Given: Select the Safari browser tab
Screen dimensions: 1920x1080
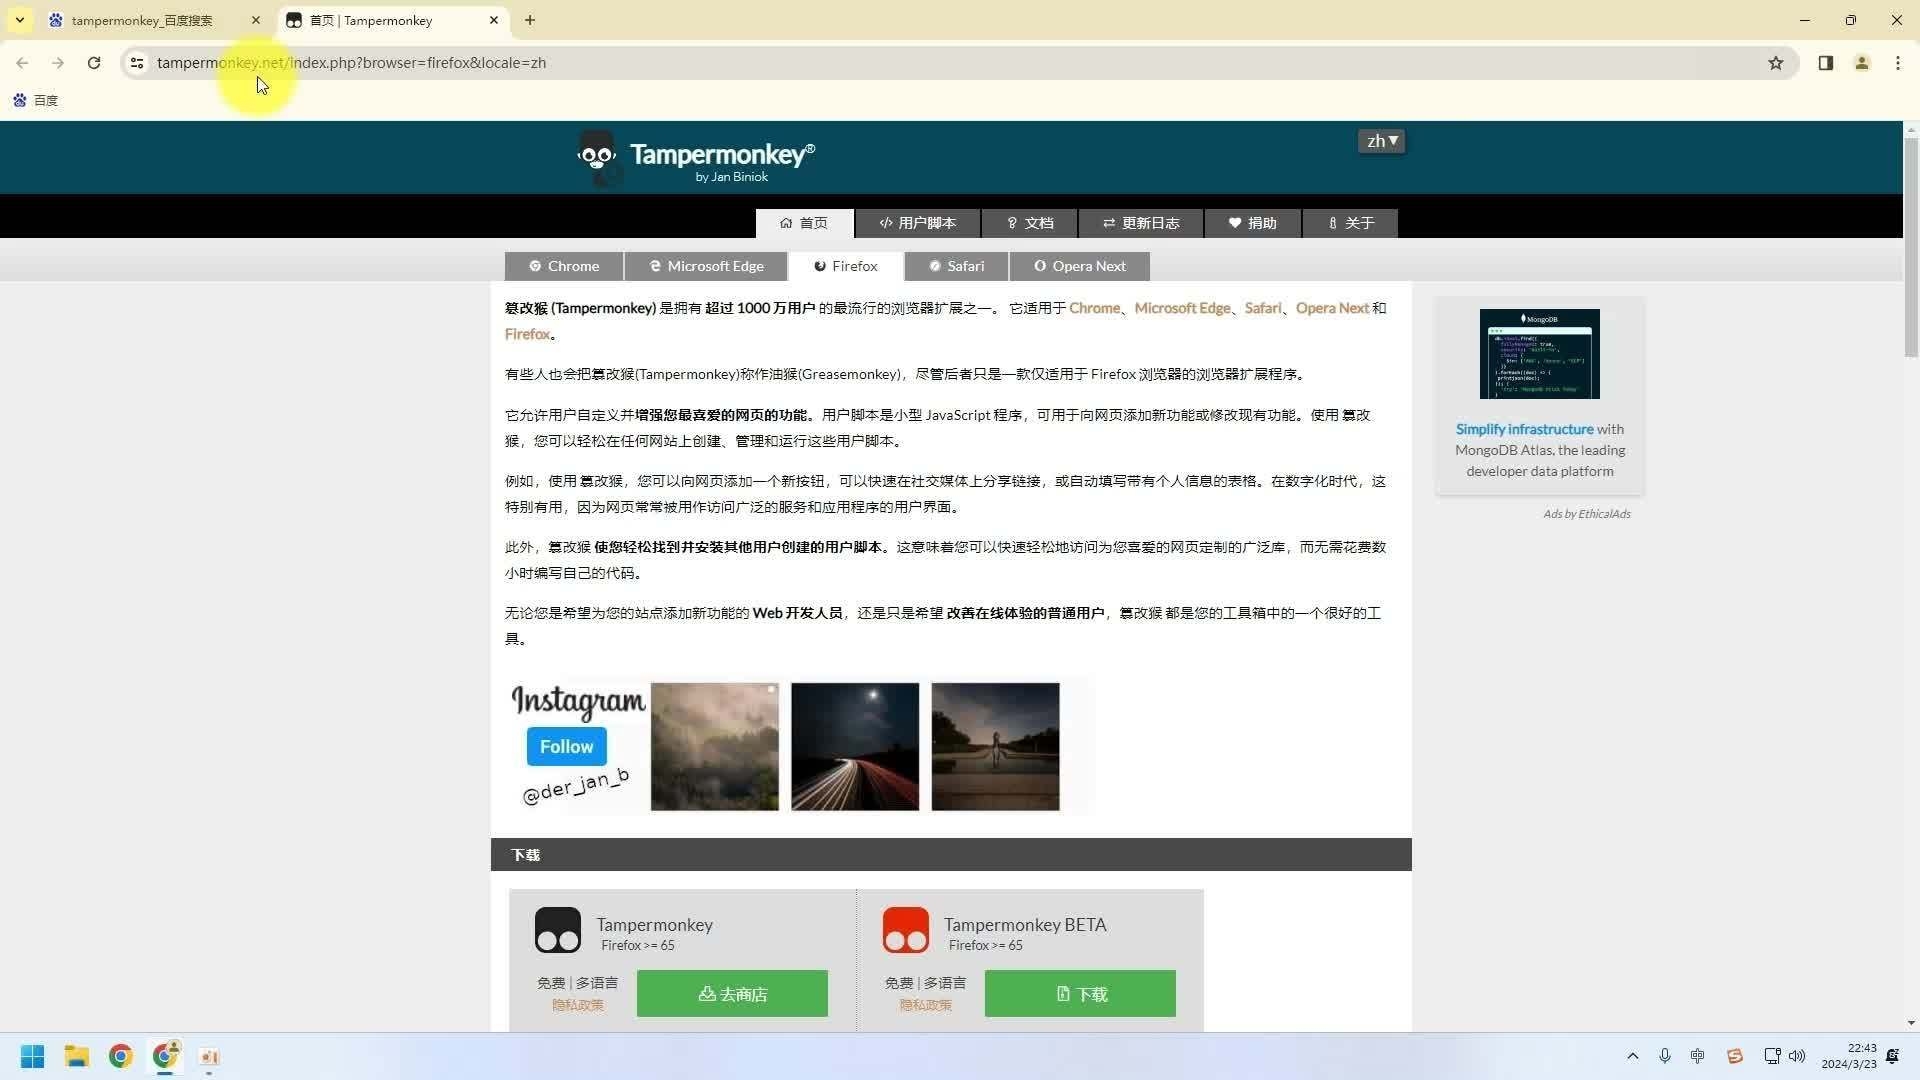Looking at the screenshot, I should click(x=955, y=266).
